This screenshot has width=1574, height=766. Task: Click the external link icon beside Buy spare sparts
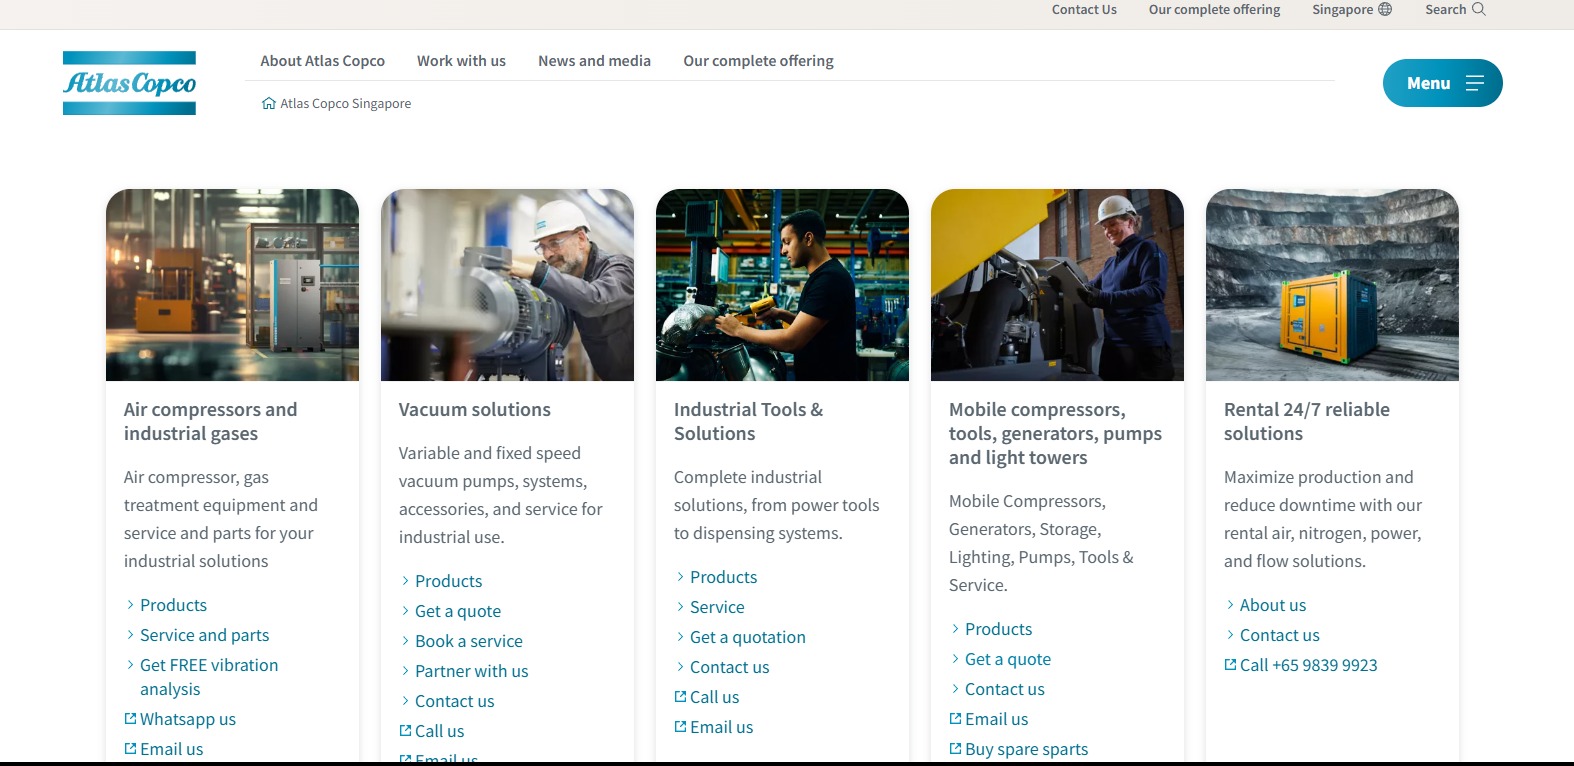pos(955,748)
